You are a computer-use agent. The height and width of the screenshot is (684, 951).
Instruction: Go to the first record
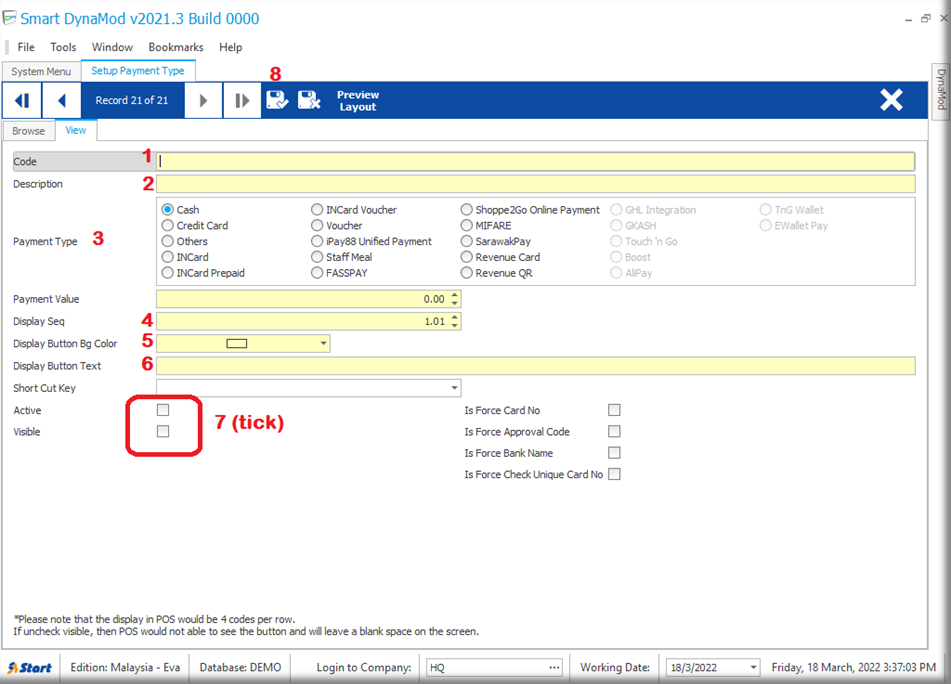(x=21, y=100)
